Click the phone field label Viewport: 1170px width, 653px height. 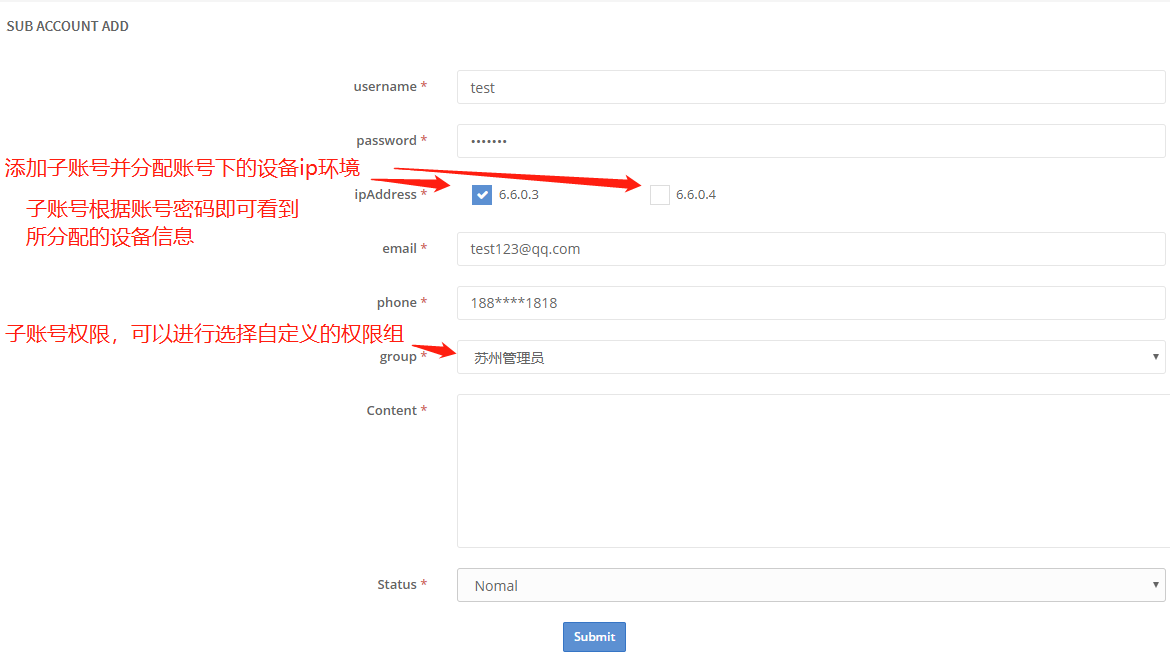397,302
